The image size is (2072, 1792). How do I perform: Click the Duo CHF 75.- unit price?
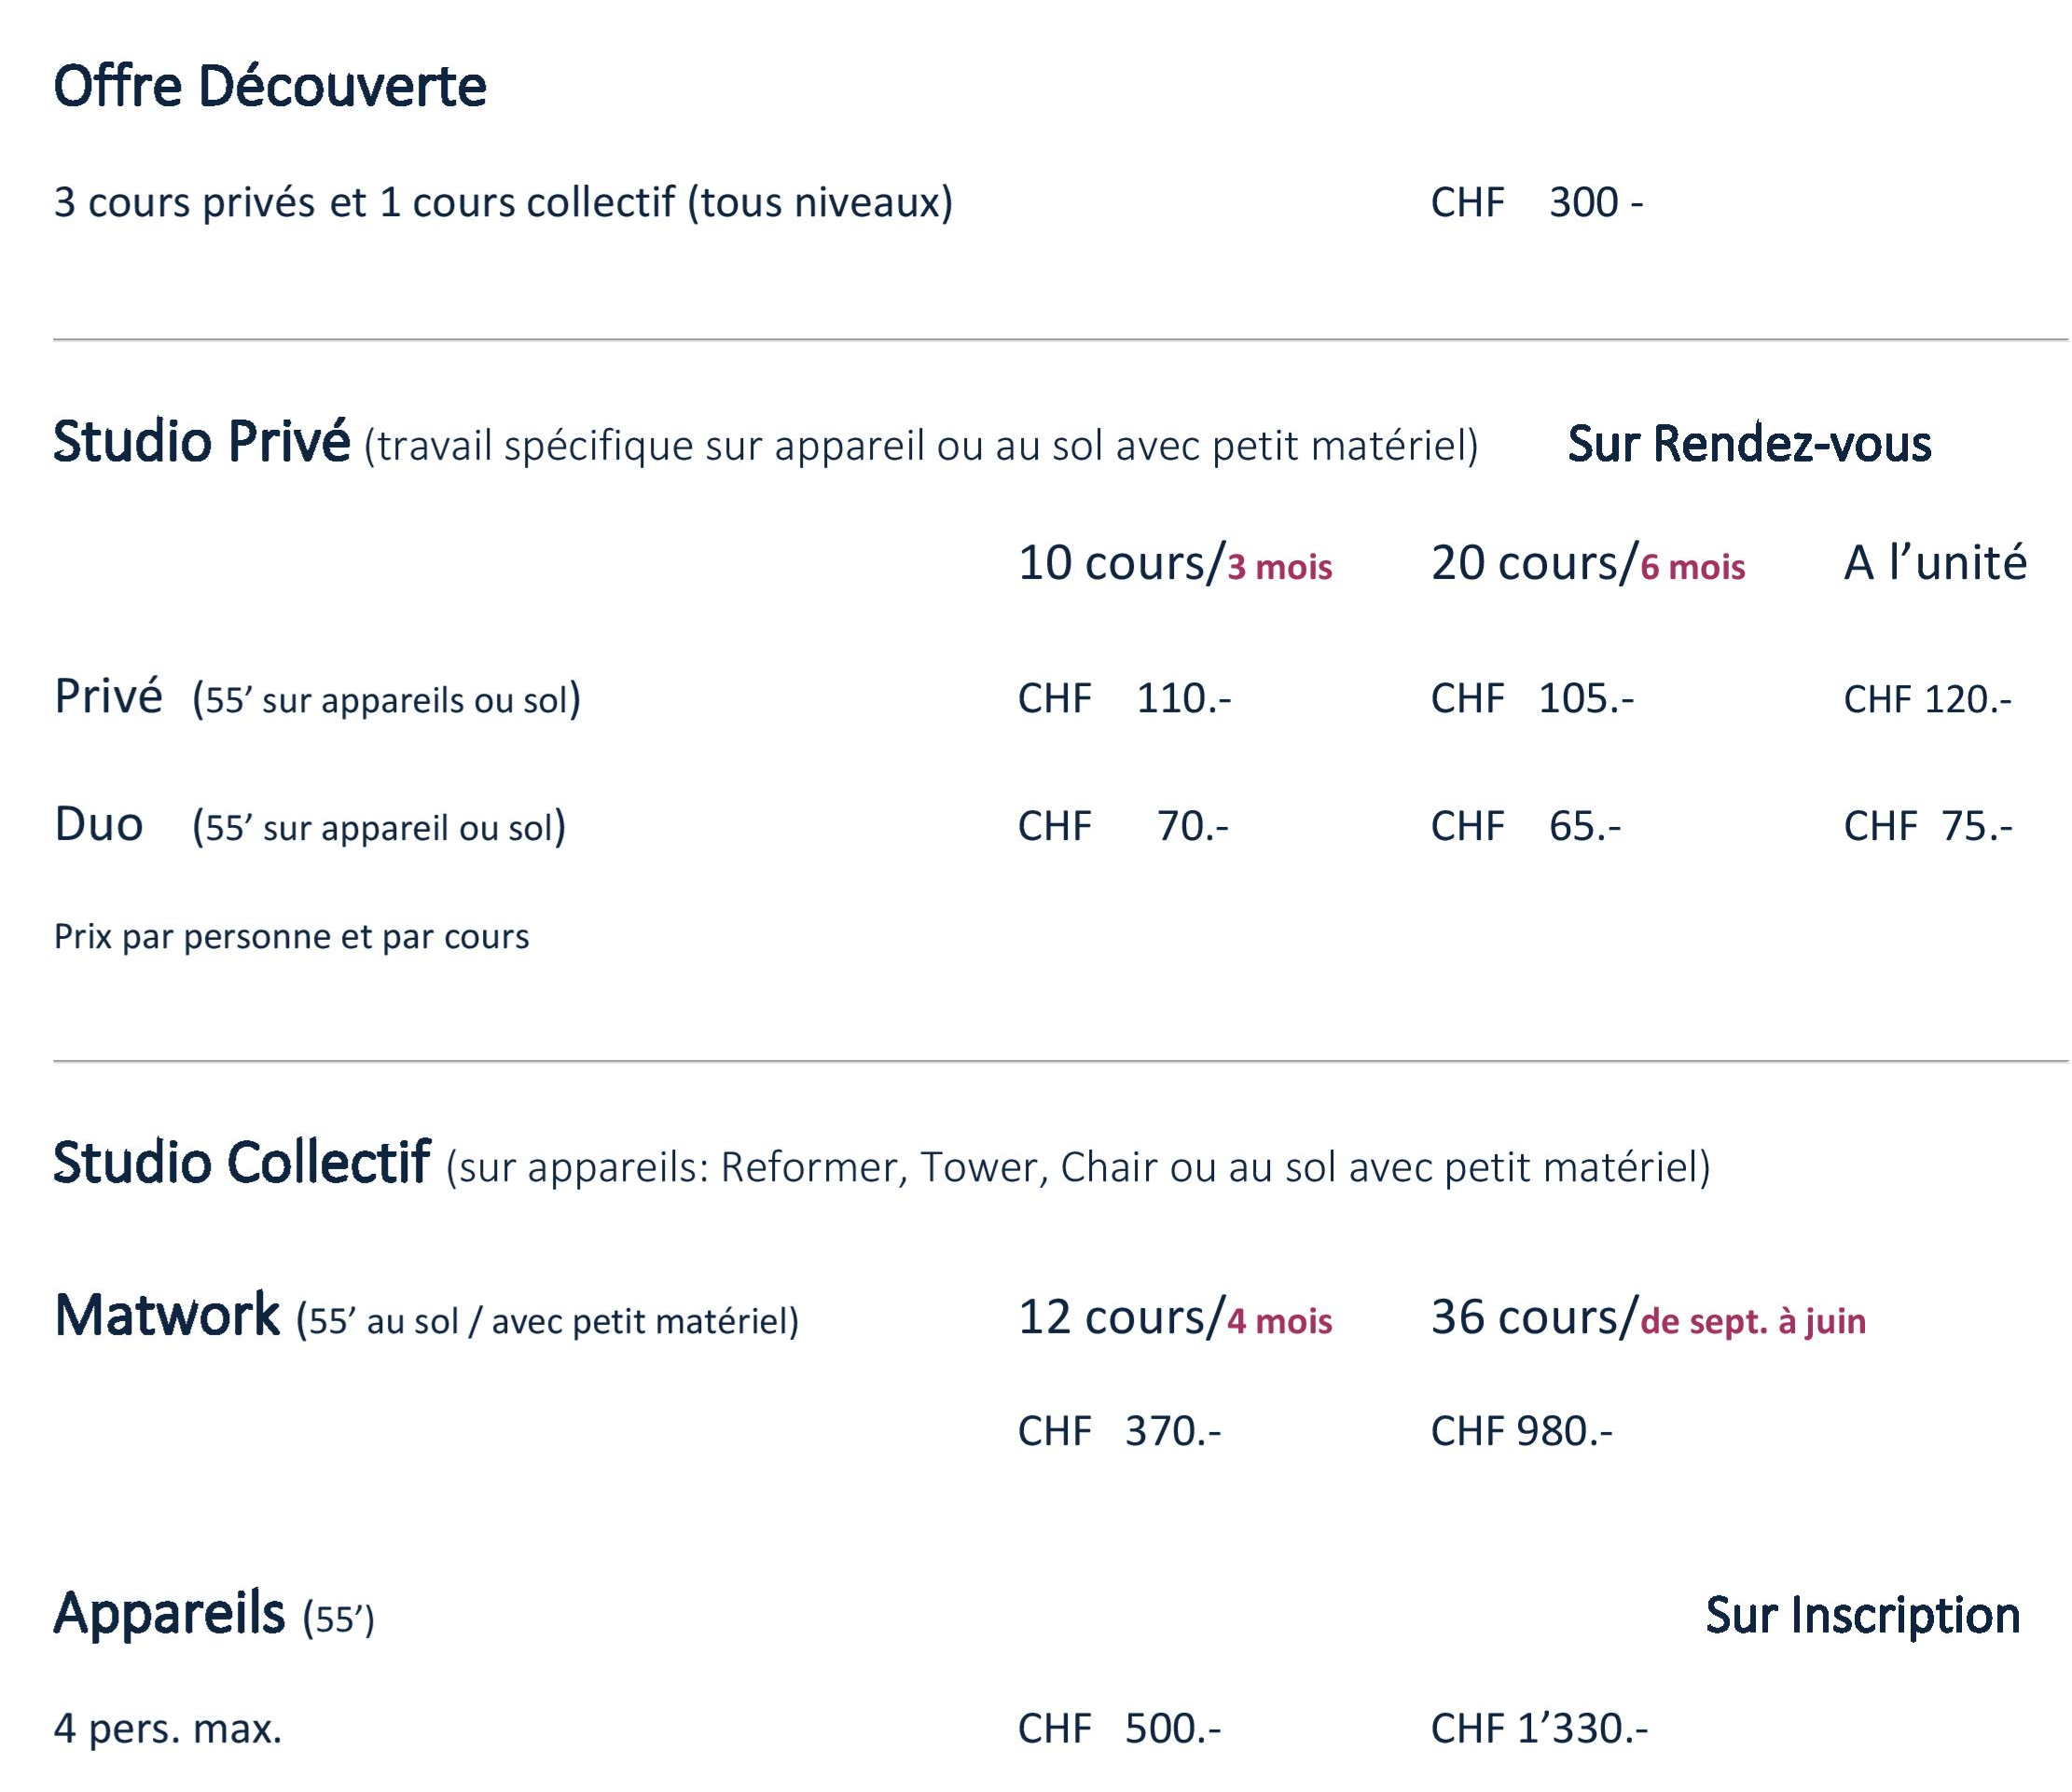pyautogui.click(x=1928, y=826)
